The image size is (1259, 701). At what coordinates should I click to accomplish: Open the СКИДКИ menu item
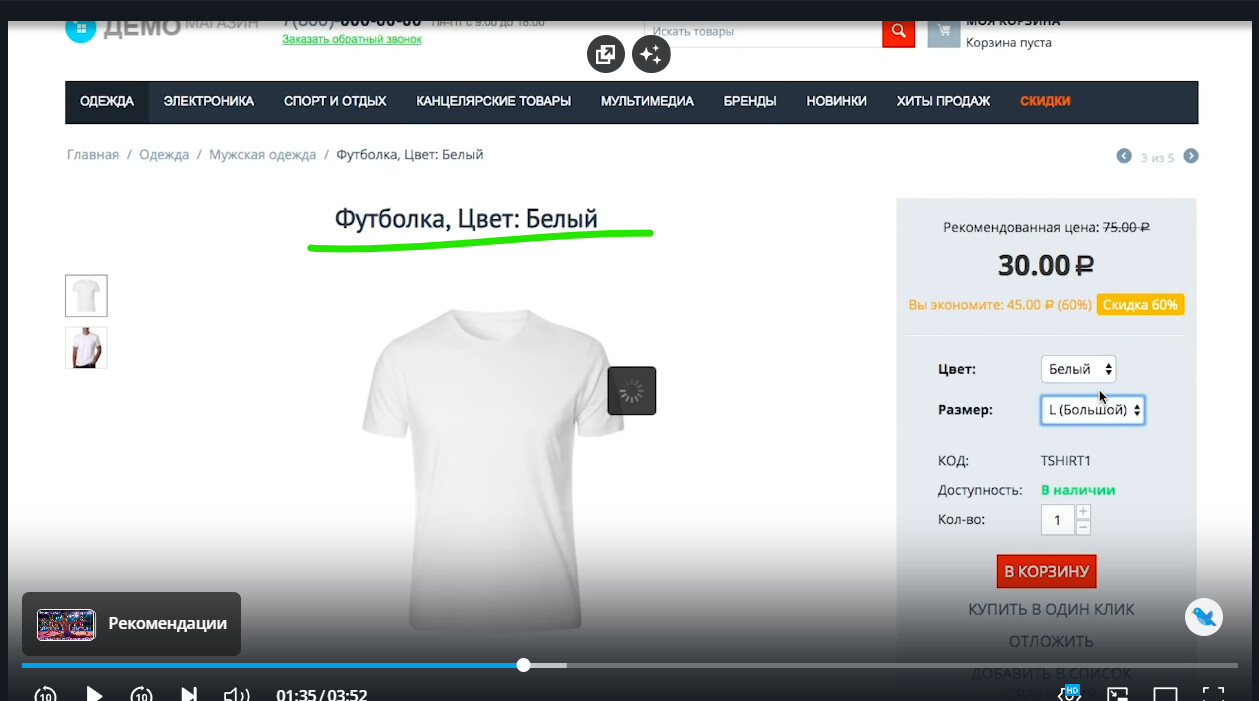pyautogui.click(x=1045, y=101)
